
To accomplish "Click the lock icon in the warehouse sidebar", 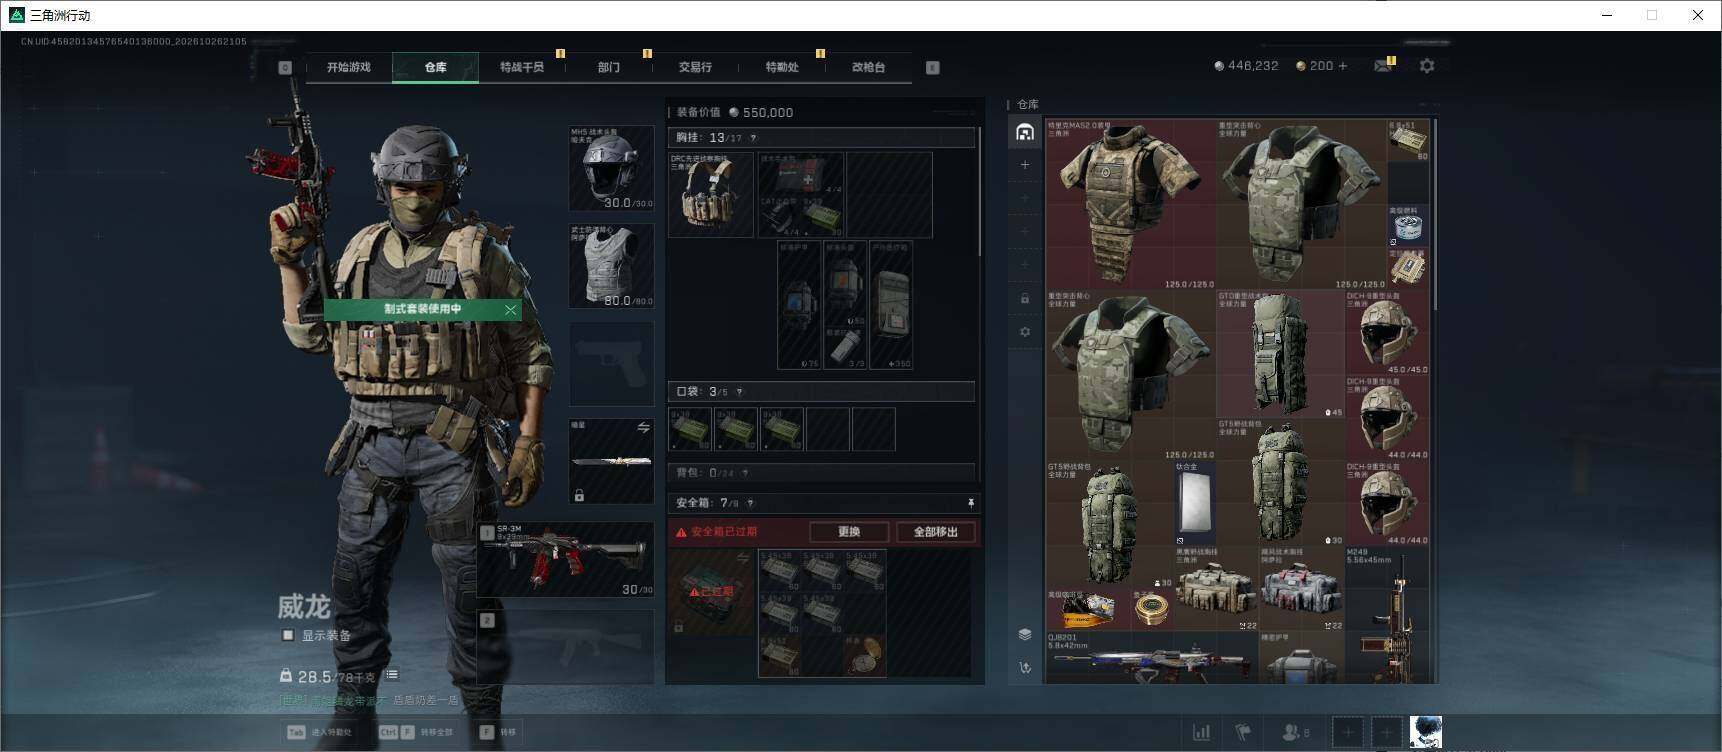I will (1025, 298).
